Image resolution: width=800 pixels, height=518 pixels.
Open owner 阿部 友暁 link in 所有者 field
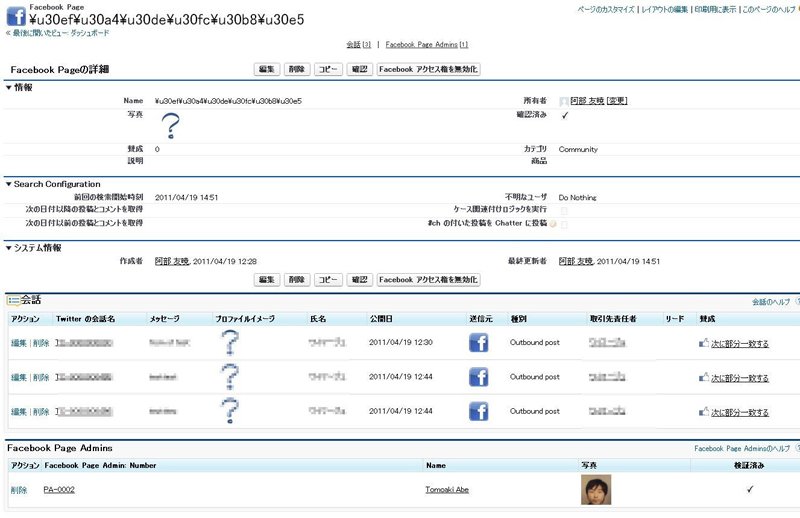coord(587,101)
